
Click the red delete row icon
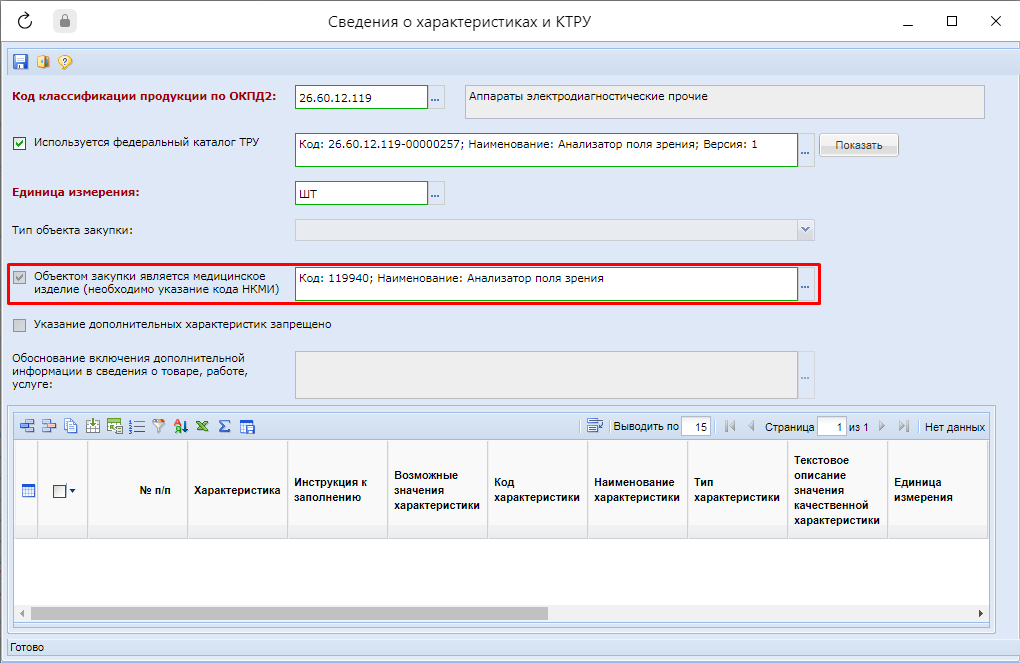(48, 426)
